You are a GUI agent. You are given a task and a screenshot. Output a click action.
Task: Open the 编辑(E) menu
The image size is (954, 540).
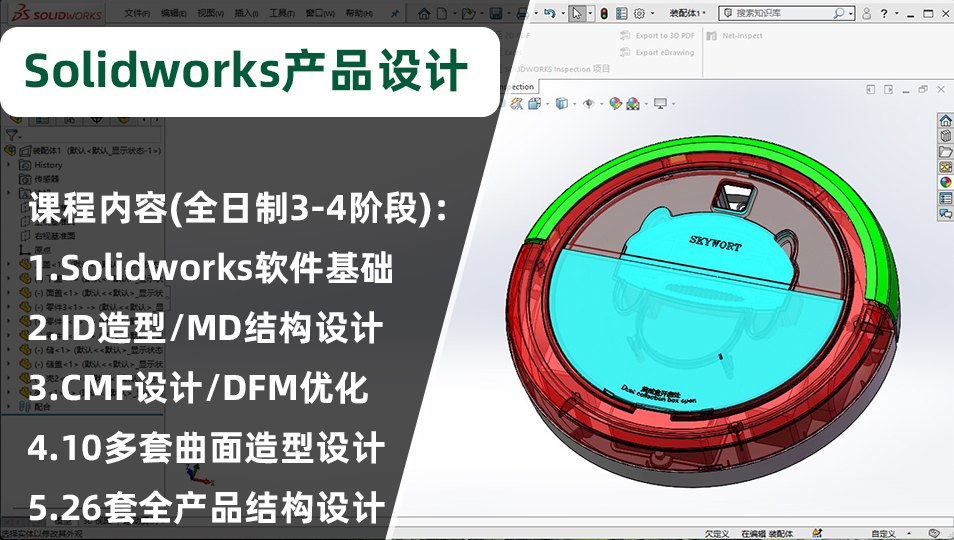point(174,13)
